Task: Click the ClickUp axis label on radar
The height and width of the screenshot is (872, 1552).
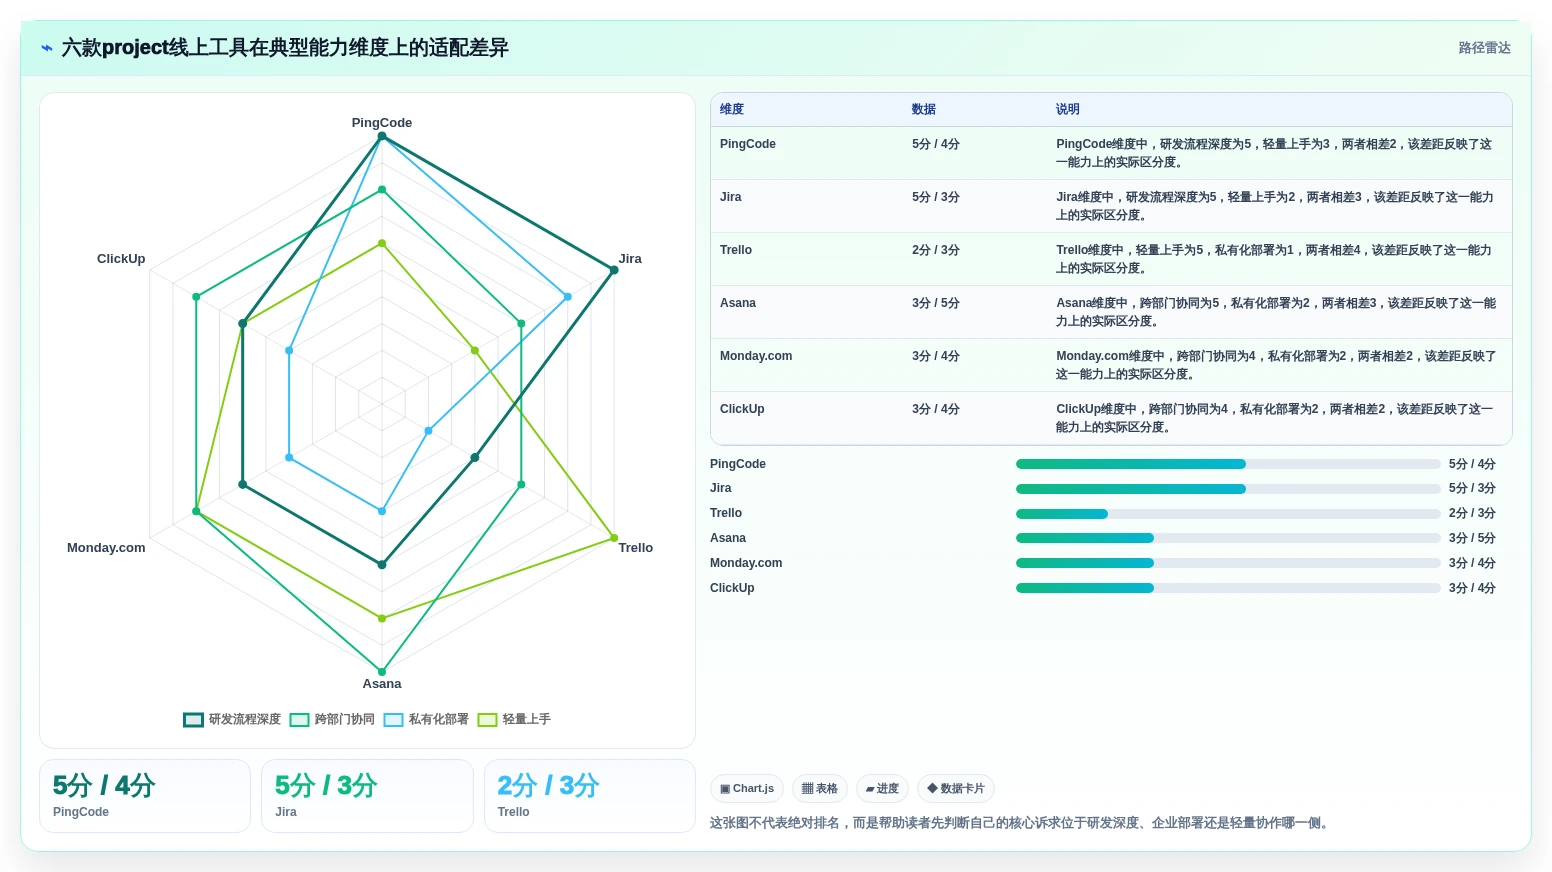Action: (121, 259)
